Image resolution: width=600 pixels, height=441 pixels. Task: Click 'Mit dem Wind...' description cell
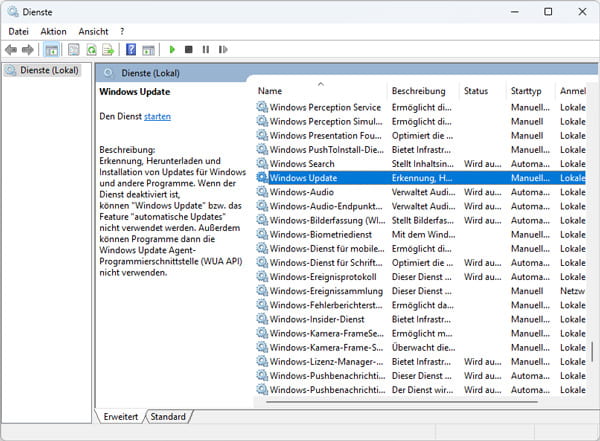(x=423, y=234)
